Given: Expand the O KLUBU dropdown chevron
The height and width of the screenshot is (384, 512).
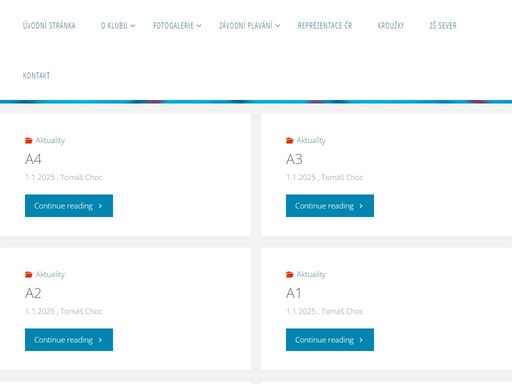Looking at the screenshot, I should 133,26.
